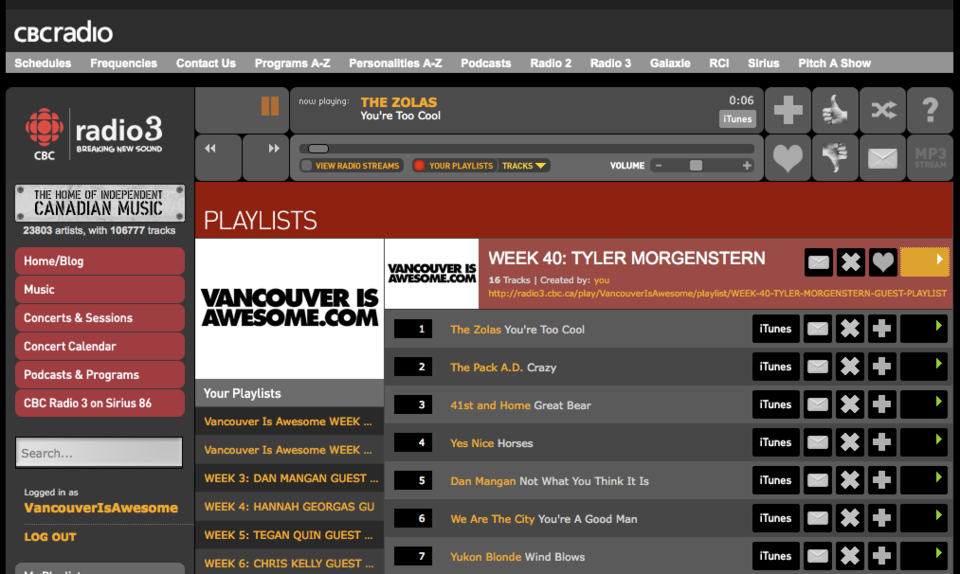Click the iTunes button in now playing
This screenshot has width=960, height=574.
[x=737, y=119]
